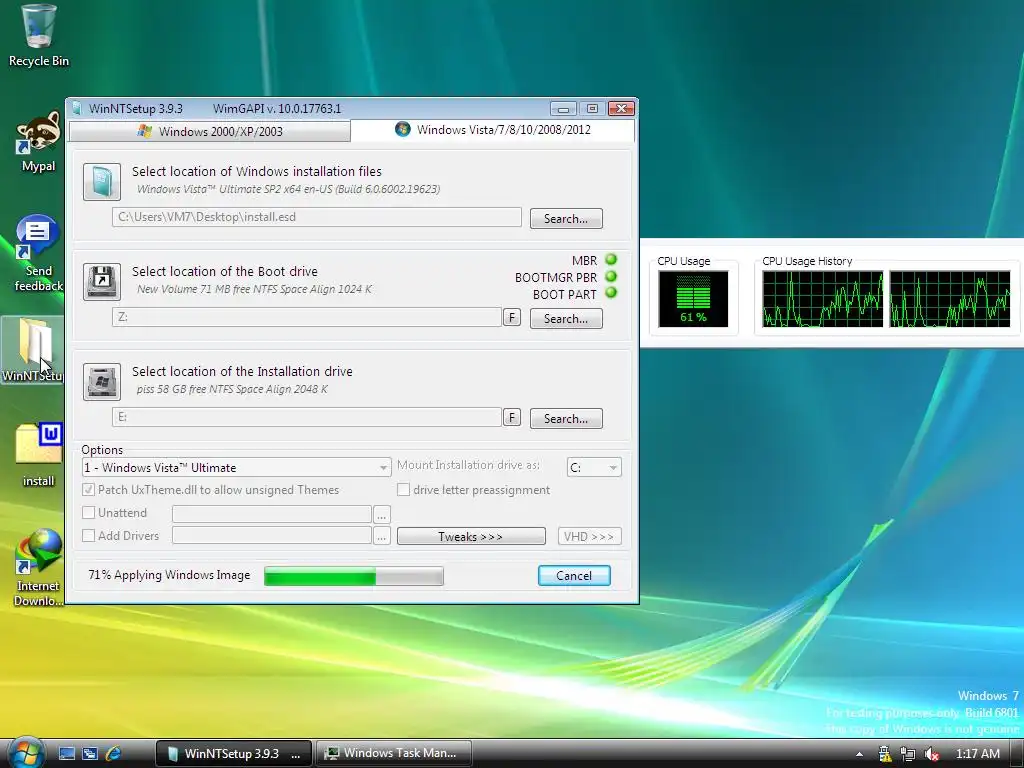Click Search for the Installation drive

[566, 419]
